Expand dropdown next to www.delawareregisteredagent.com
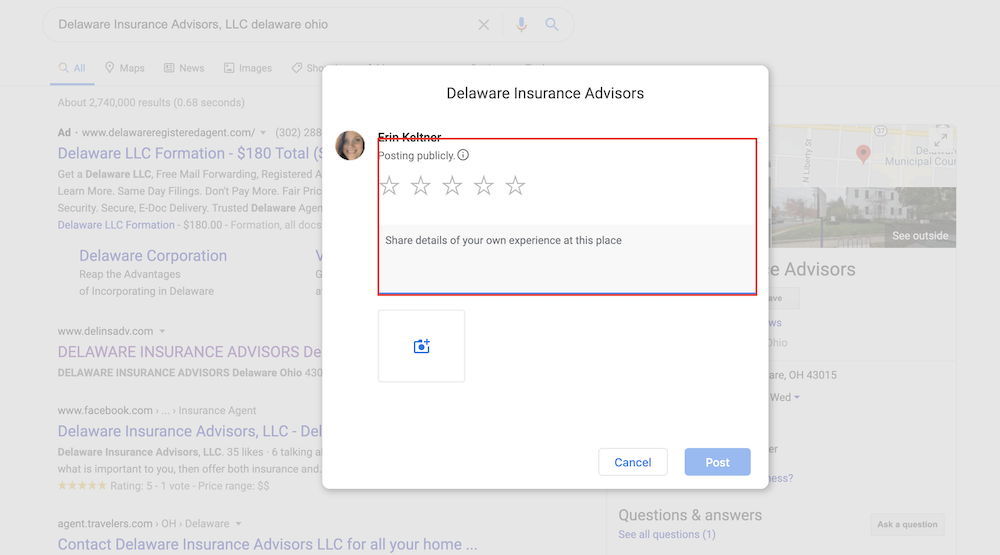The height and width of the screenshot is (555, 1000). click(x=263, y=133)
